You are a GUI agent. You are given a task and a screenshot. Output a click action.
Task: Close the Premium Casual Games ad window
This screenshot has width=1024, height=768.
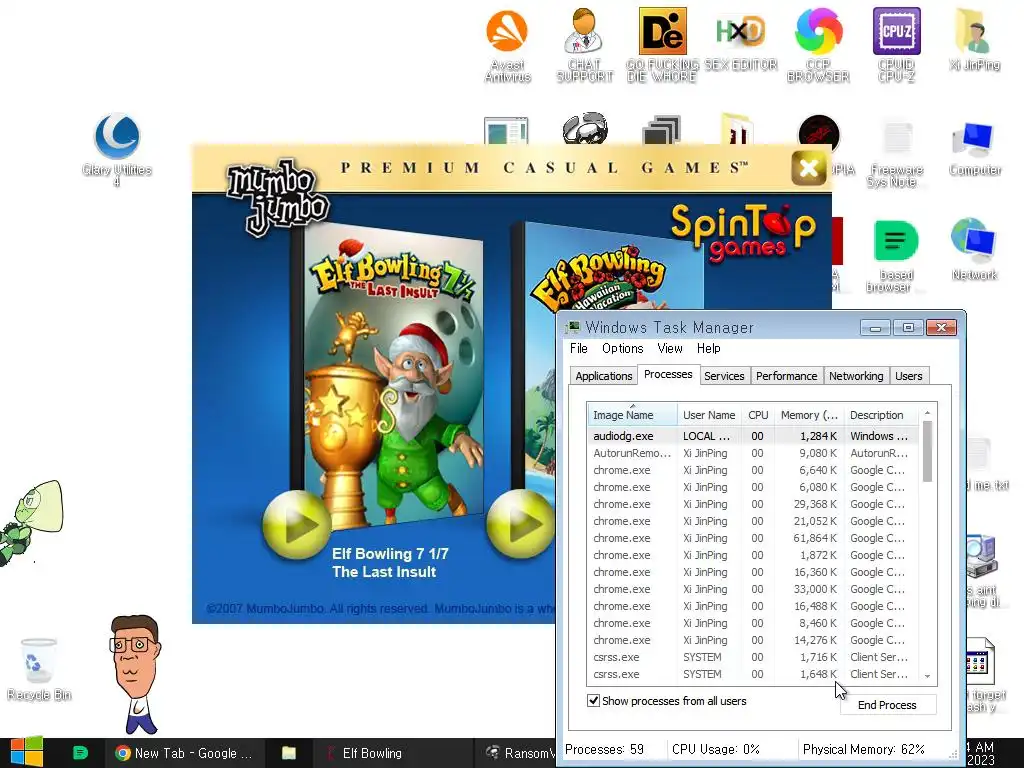808,168
